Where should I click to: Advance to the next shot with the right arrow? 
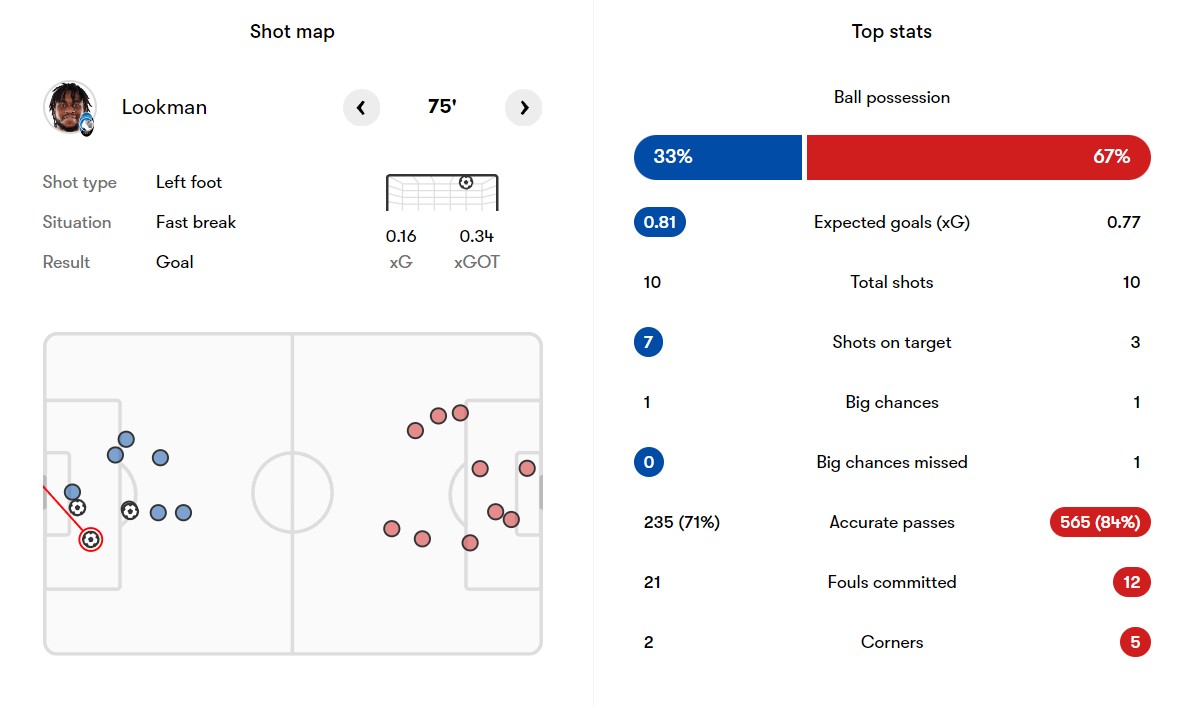(524, 108)
